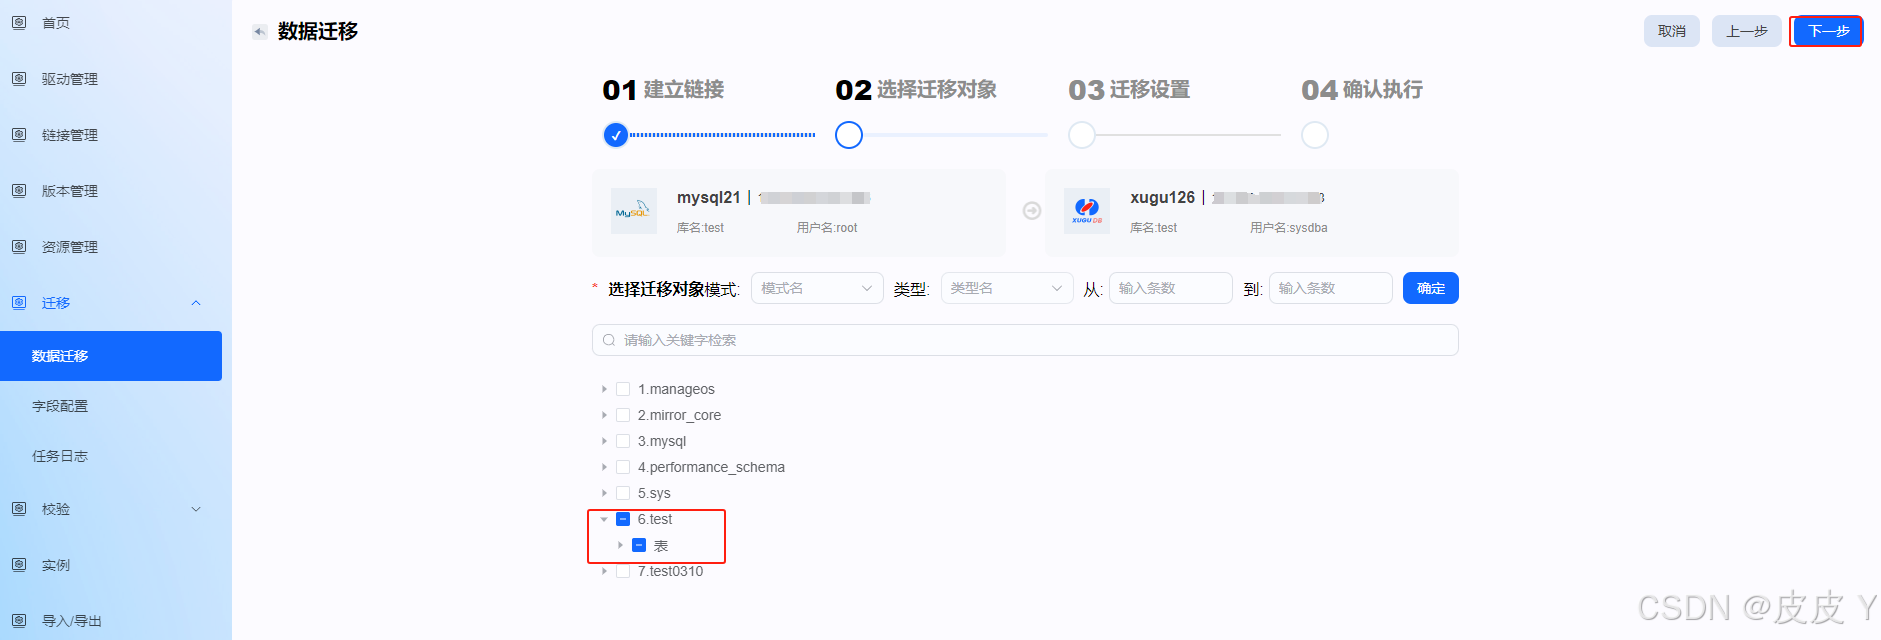Click the completed step 01 checkmark circle
The height and width of the screenshot is (640, 1881).
(x=616, y=135)
